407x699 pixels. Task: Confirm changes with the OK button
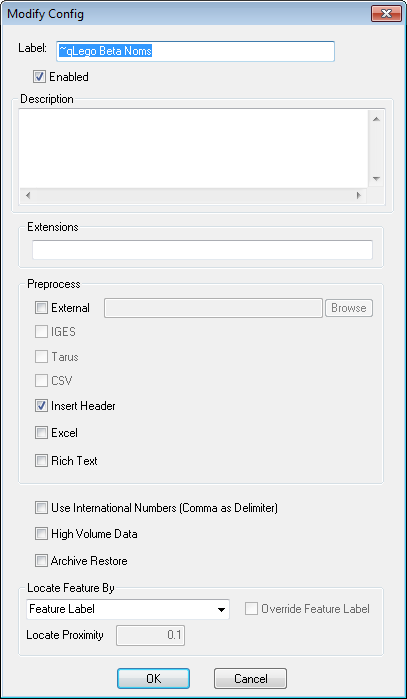tap(153, 678)
